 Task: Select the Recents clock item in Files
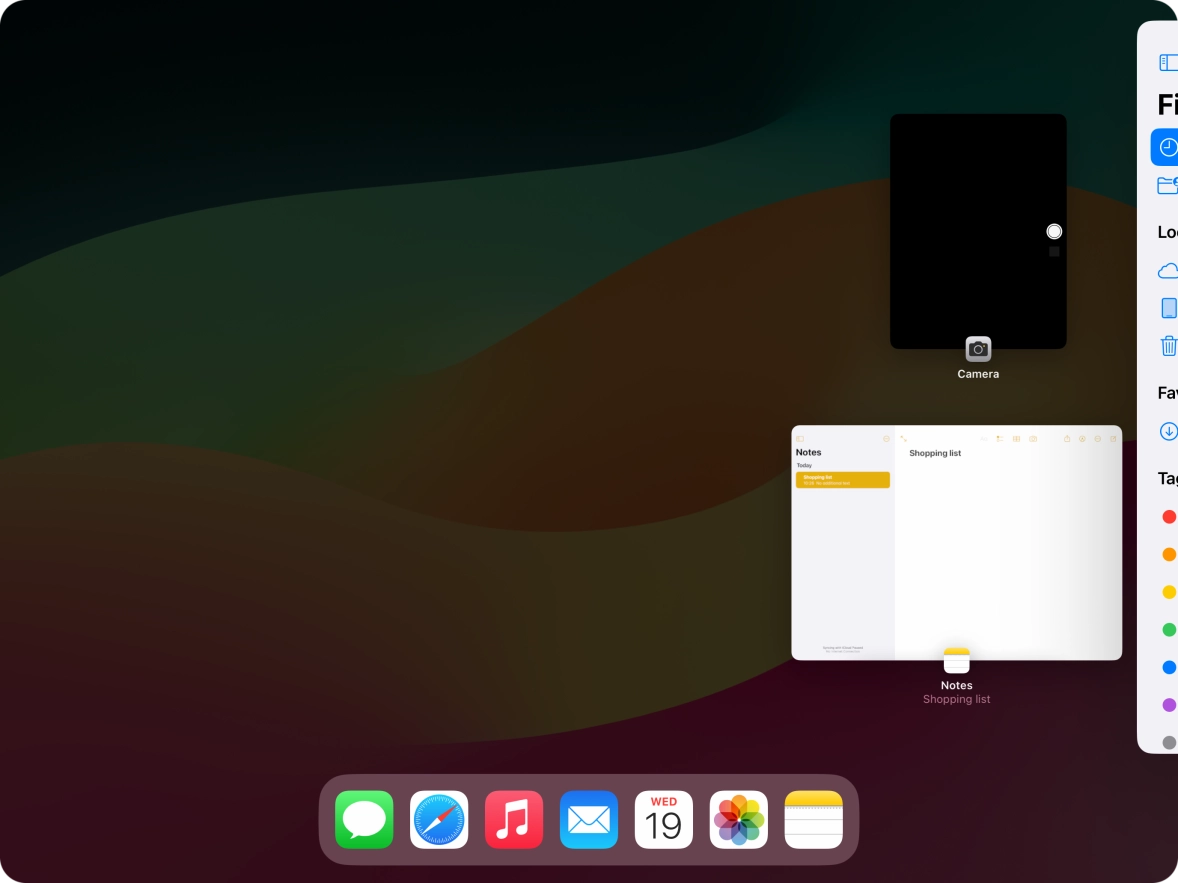(1167, 147)
